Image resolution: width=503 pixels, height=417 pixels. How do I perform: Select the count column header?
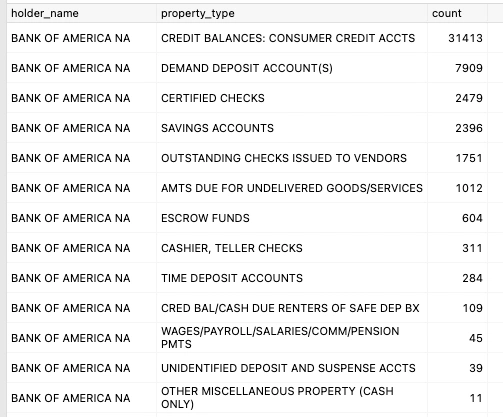point(457,13)
